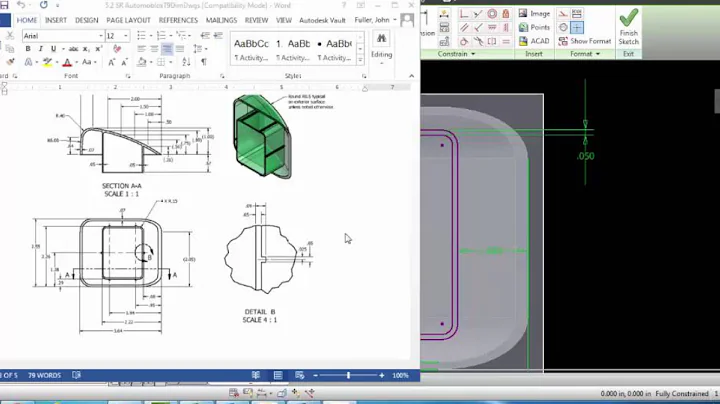Toggle the highlighted Center Point format button
Image resolution: width=720 pixels, height=404 pixels.
577,28
